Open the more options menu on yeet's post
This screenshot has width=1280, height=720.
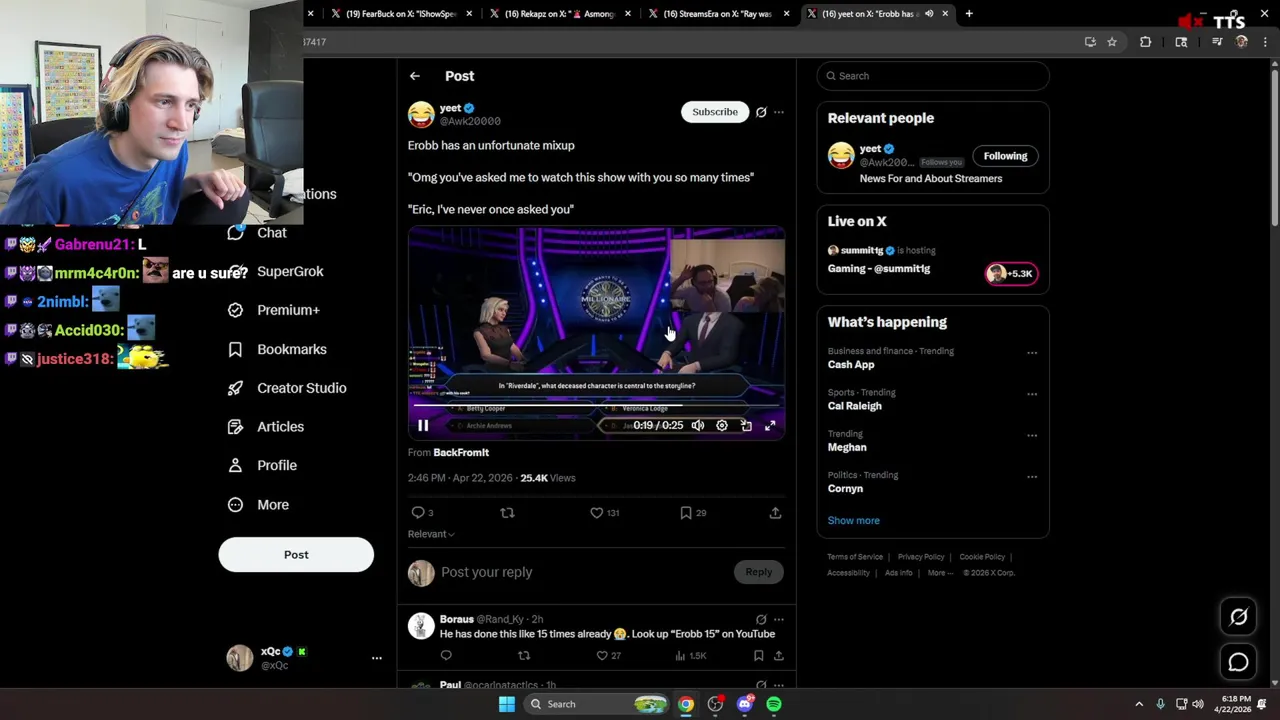pos(779,112)
